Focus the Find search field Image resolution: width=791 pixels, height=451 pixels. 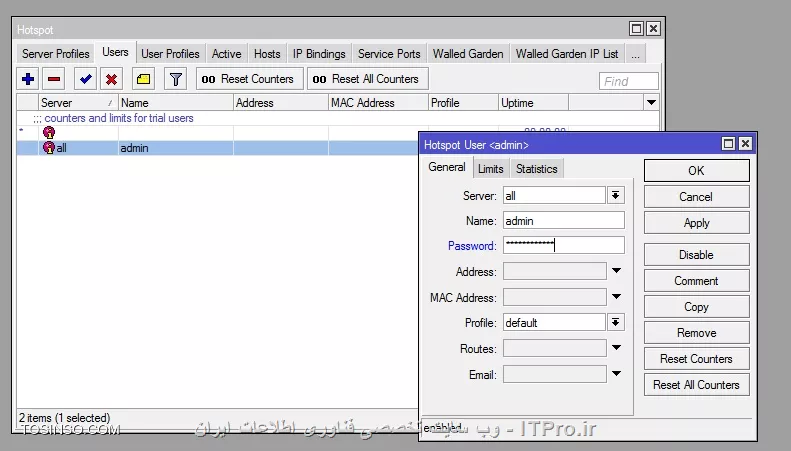pos(629,81)
